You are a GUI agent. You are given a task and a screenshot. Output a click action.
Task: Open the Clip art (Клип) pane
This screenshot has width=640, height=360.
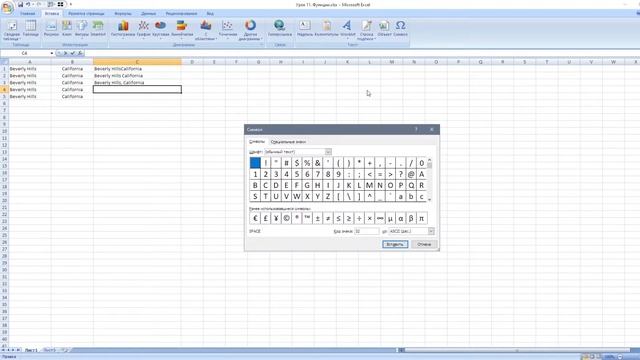tap(67, 29)
